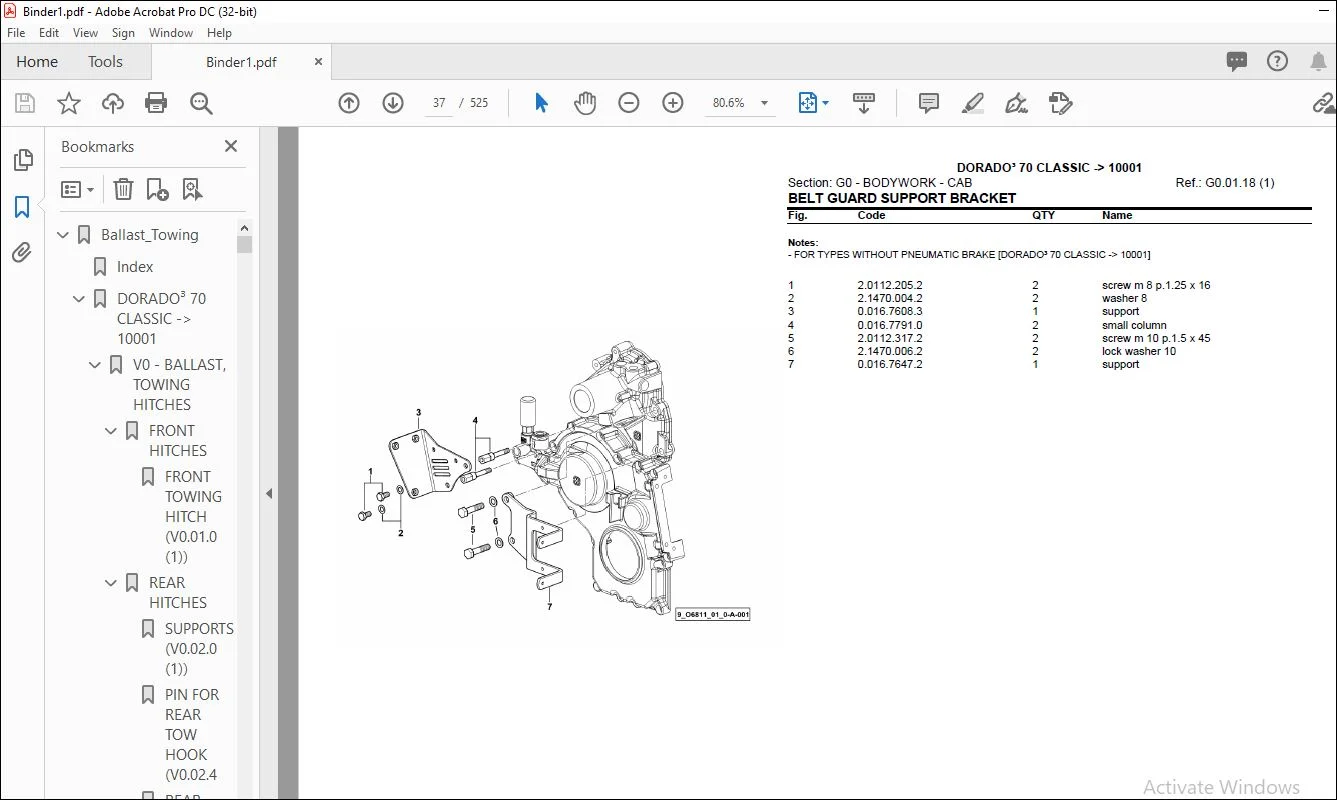Collapse the REAR HITCHES node
Viewport: 1337px width, 800px height.
tap(112, 583)
